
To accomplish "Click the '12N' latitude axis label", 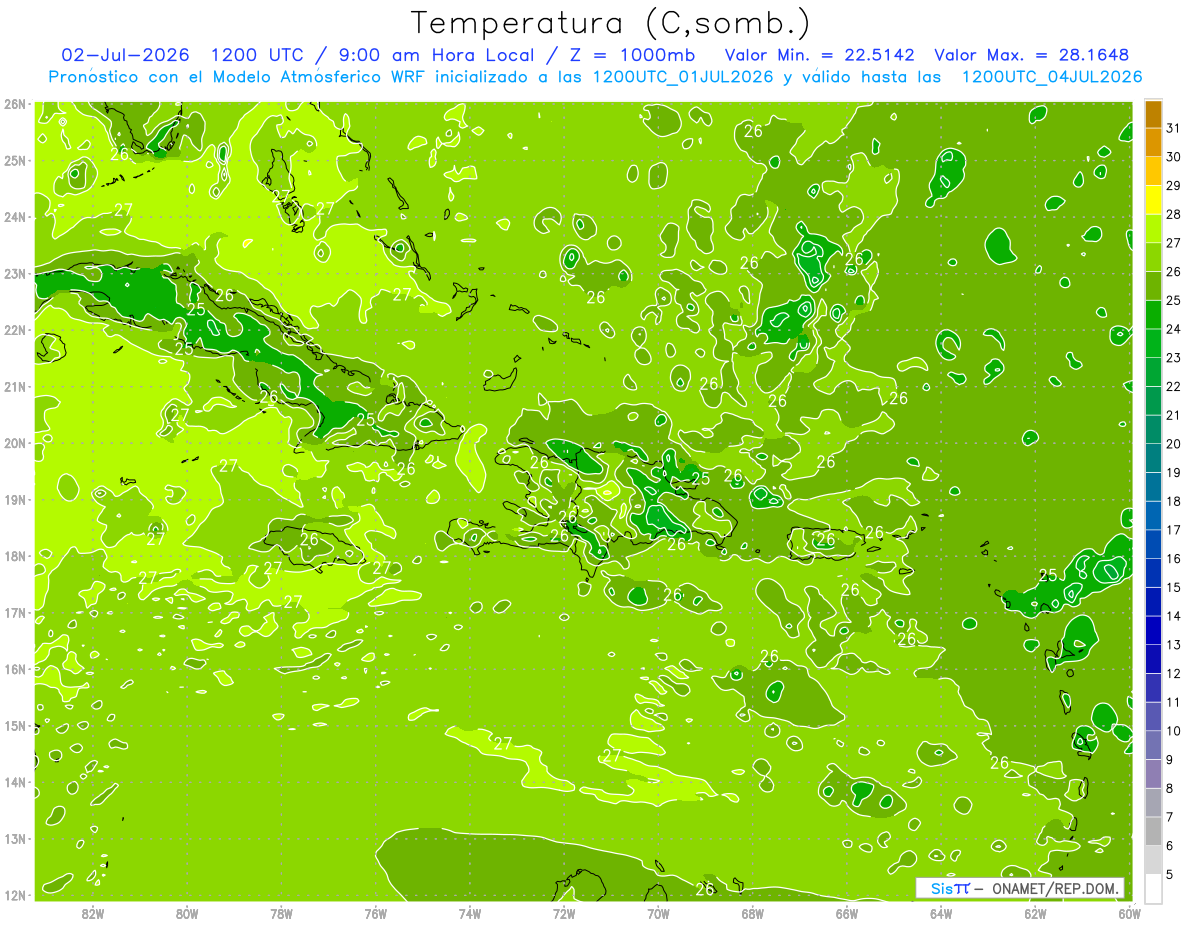I will pyautogui.click(x=14, y=895).
